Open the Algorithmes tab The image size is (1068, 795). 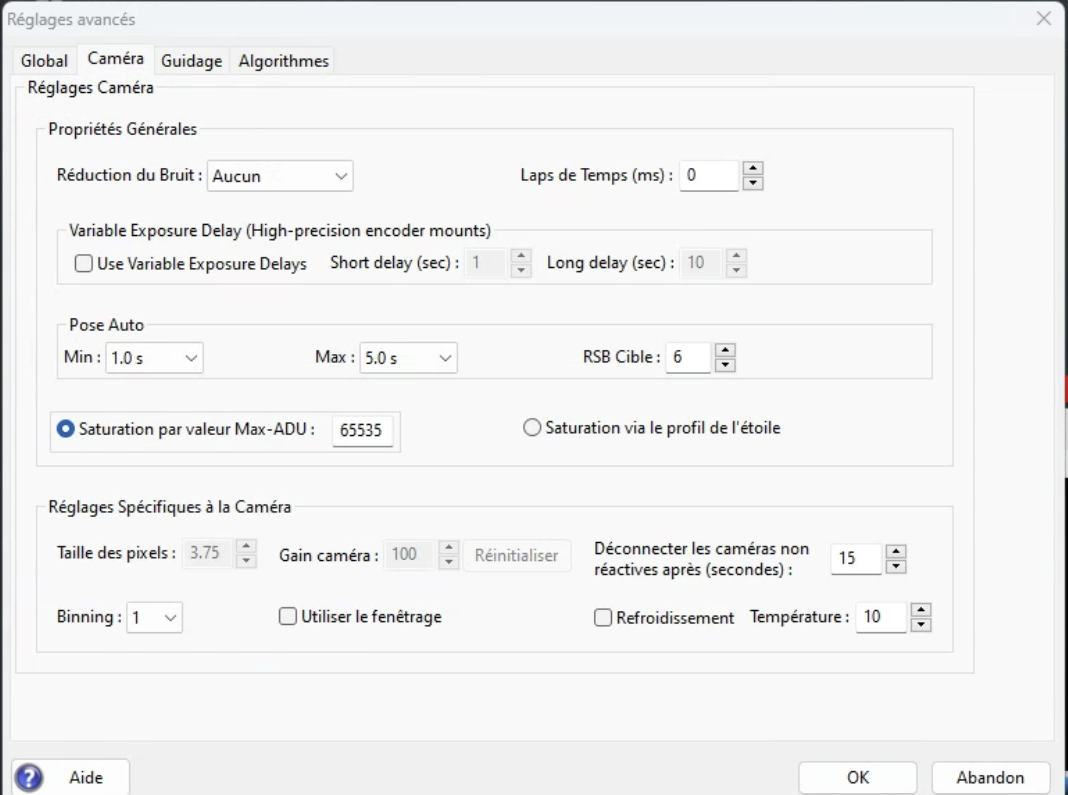283,61
